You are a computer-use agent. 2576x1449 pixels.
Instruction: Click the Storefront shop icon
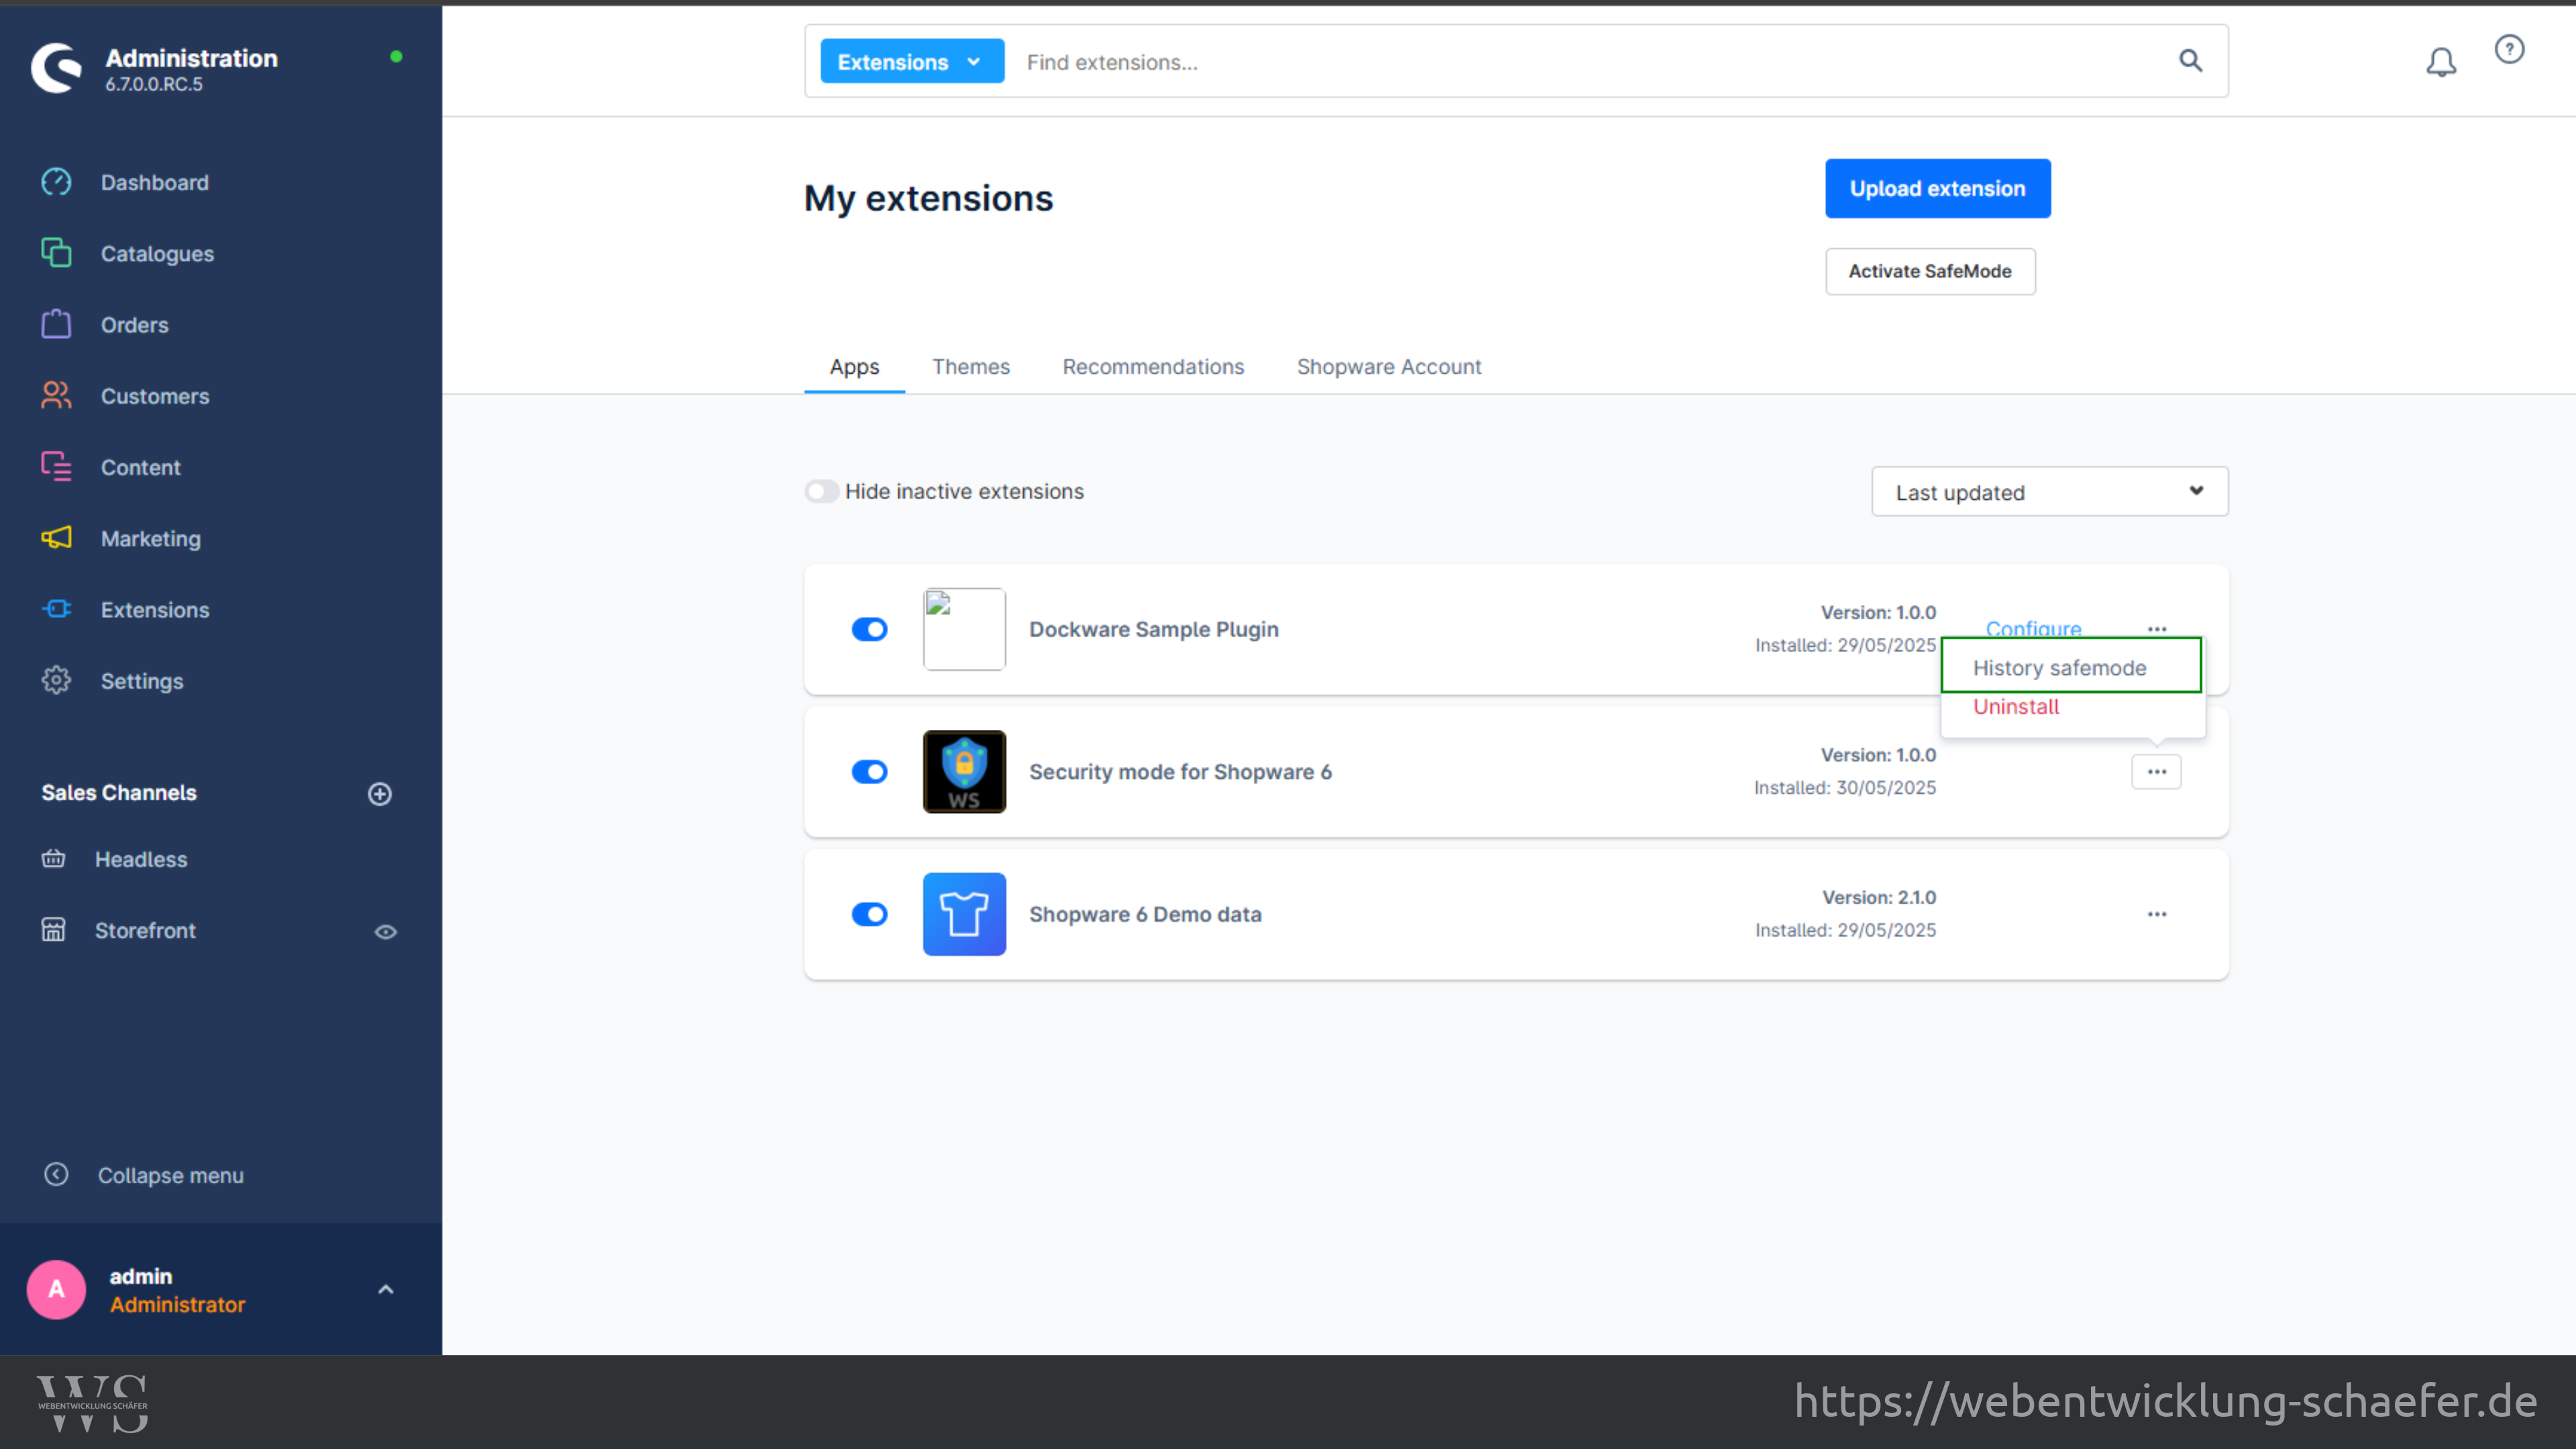[53, 930]
